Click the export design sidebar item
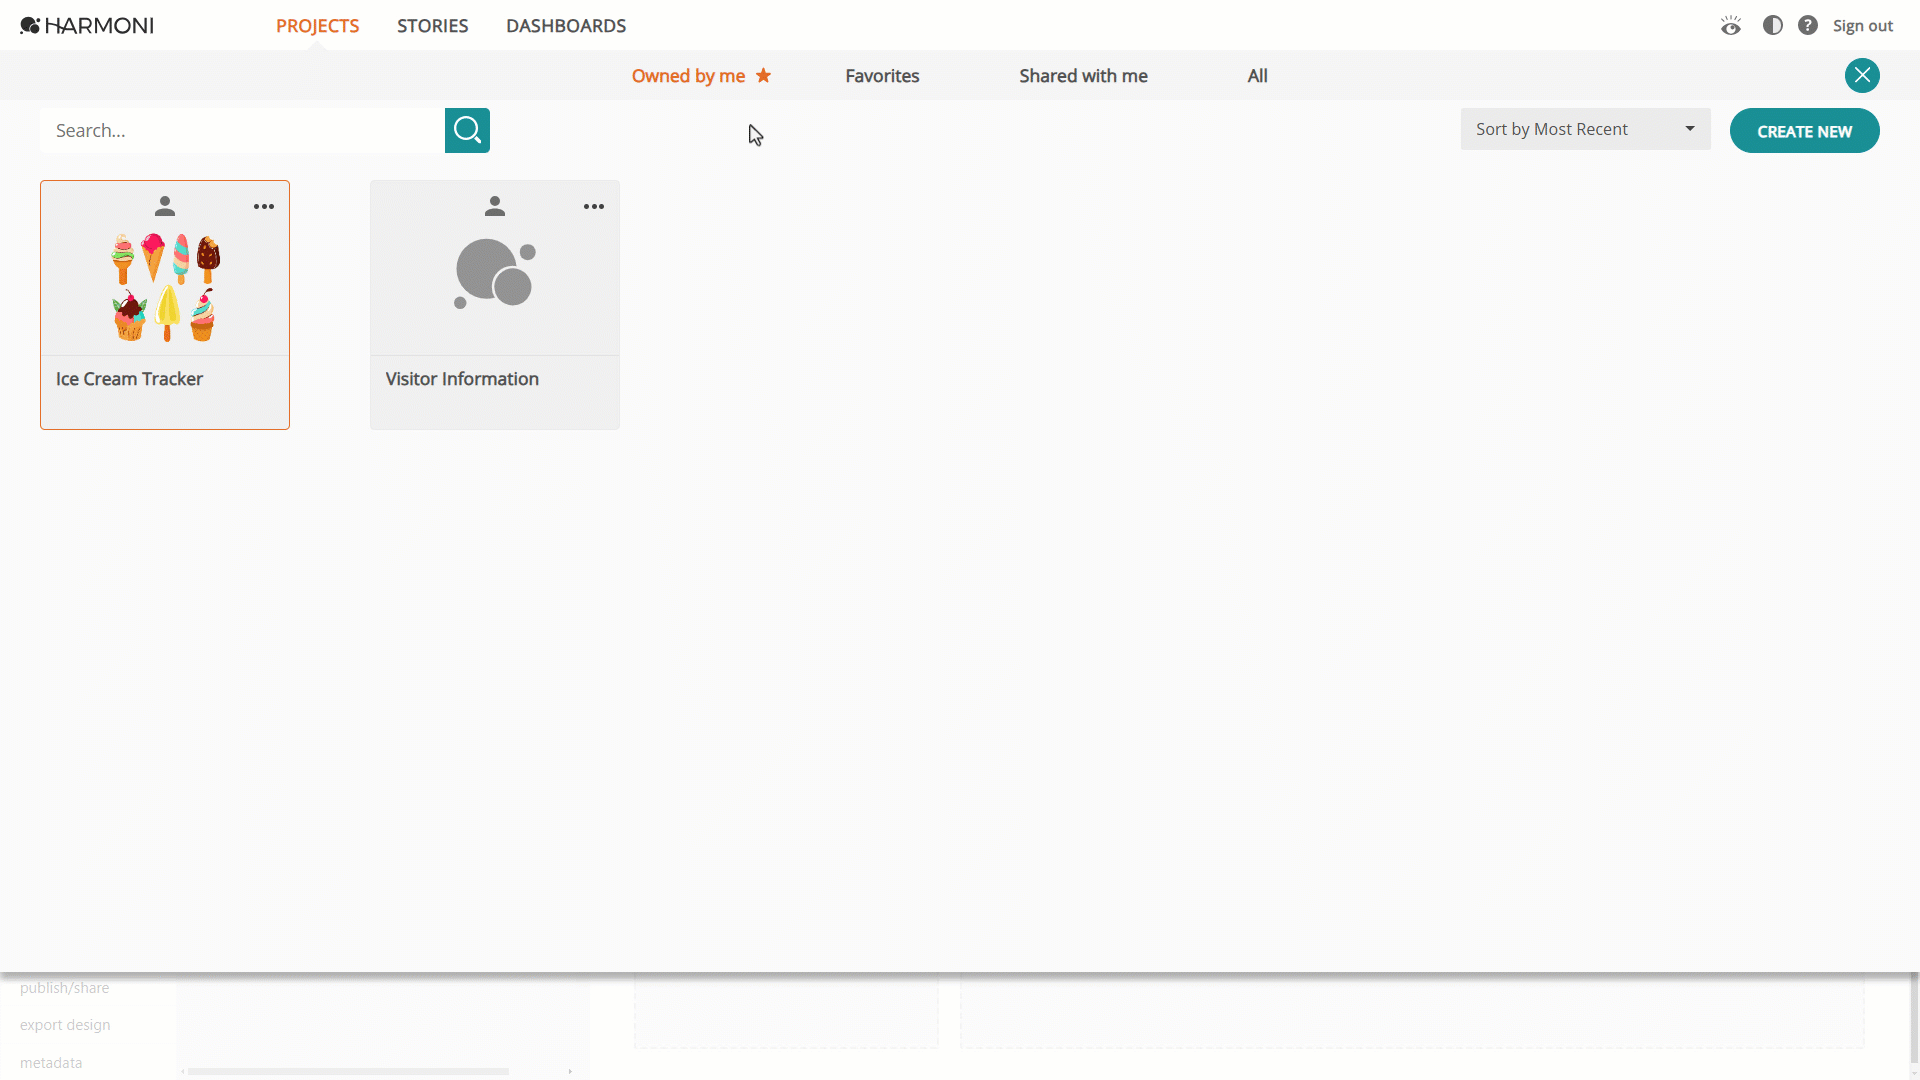The width and height of the screenshot is (1920, 1080). (65, 1025)
